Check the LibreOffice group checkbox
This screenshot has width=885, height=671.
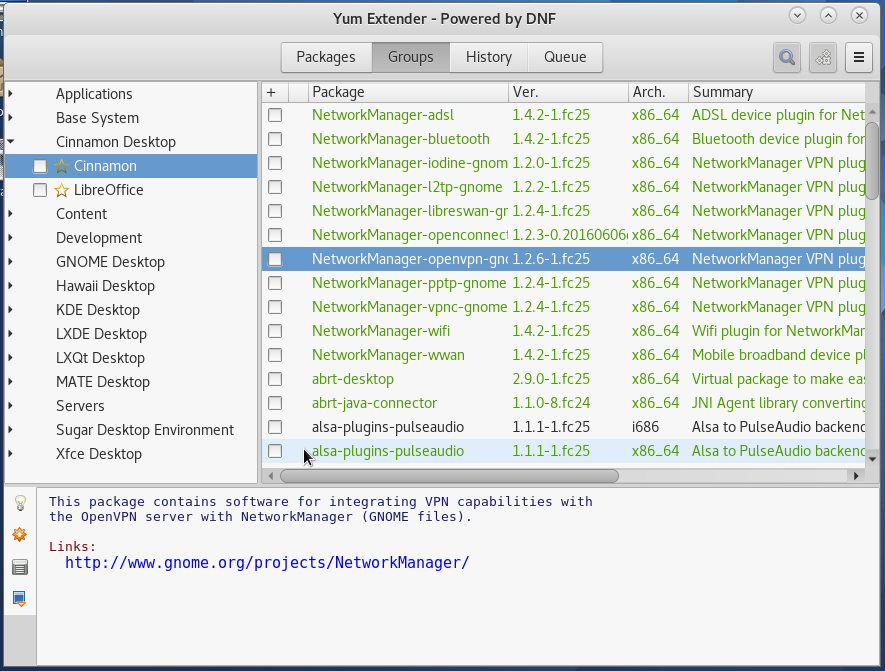point(41,190)
